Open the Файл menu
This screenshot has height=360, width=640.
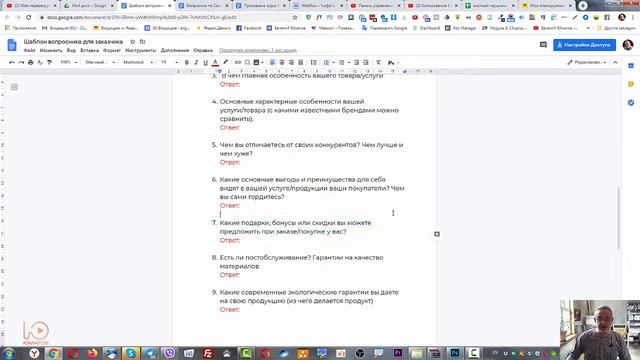[x=29, y=50]
